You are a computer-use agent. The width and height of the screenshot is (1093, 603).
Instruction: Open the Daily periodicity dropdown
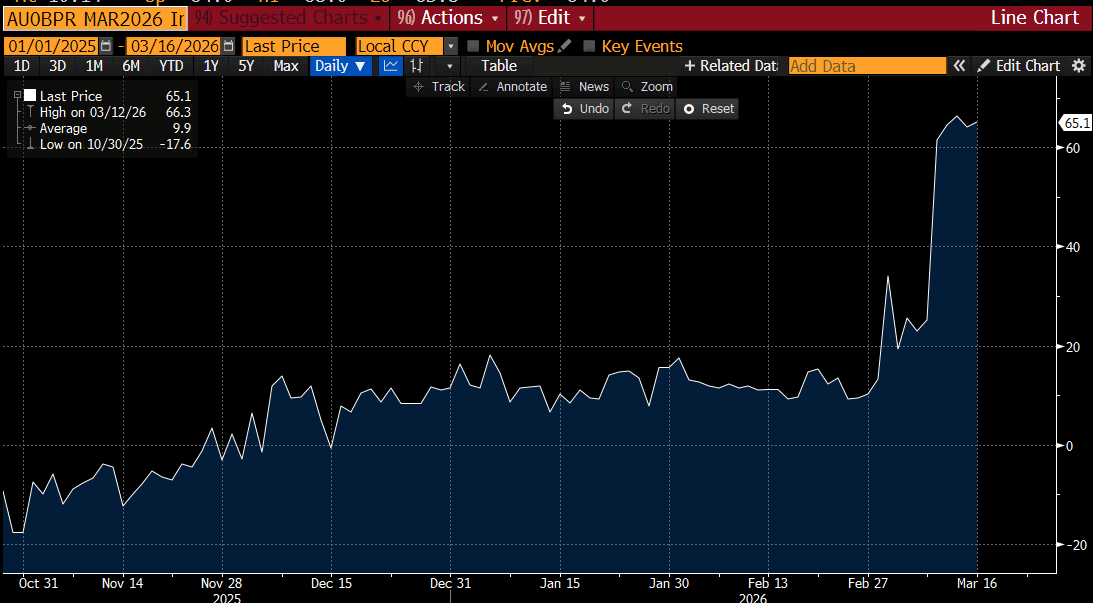(340, 66)
